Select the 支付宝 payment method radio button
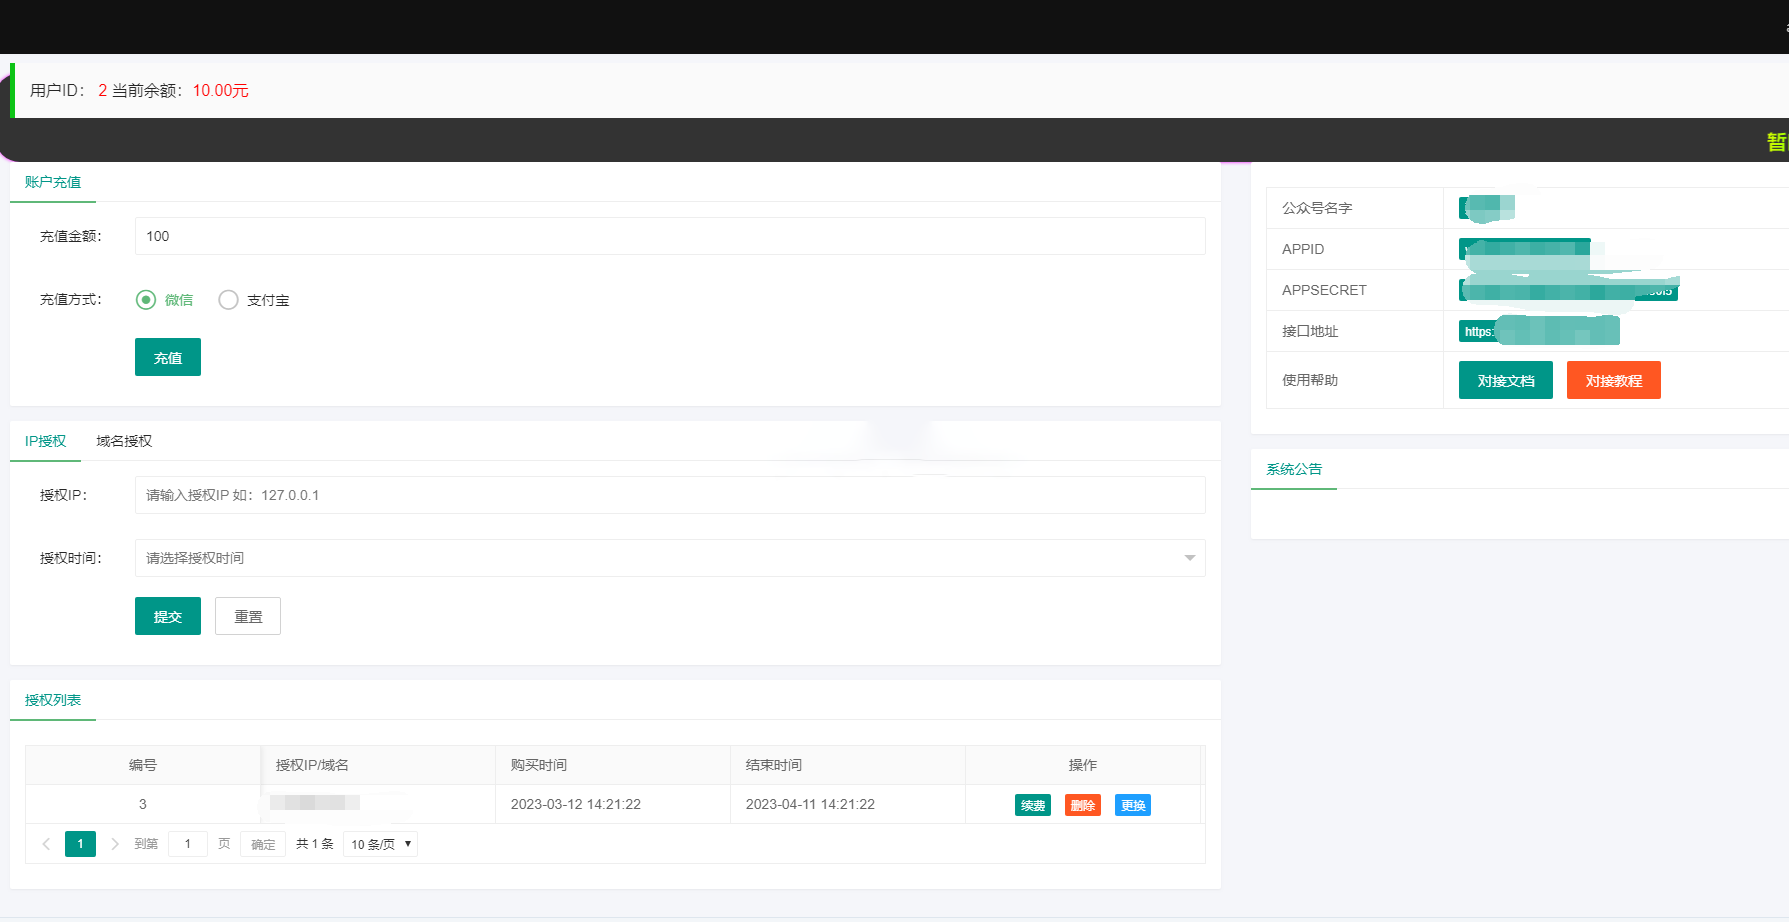1789x922 pixels. (x=228, y=299)
